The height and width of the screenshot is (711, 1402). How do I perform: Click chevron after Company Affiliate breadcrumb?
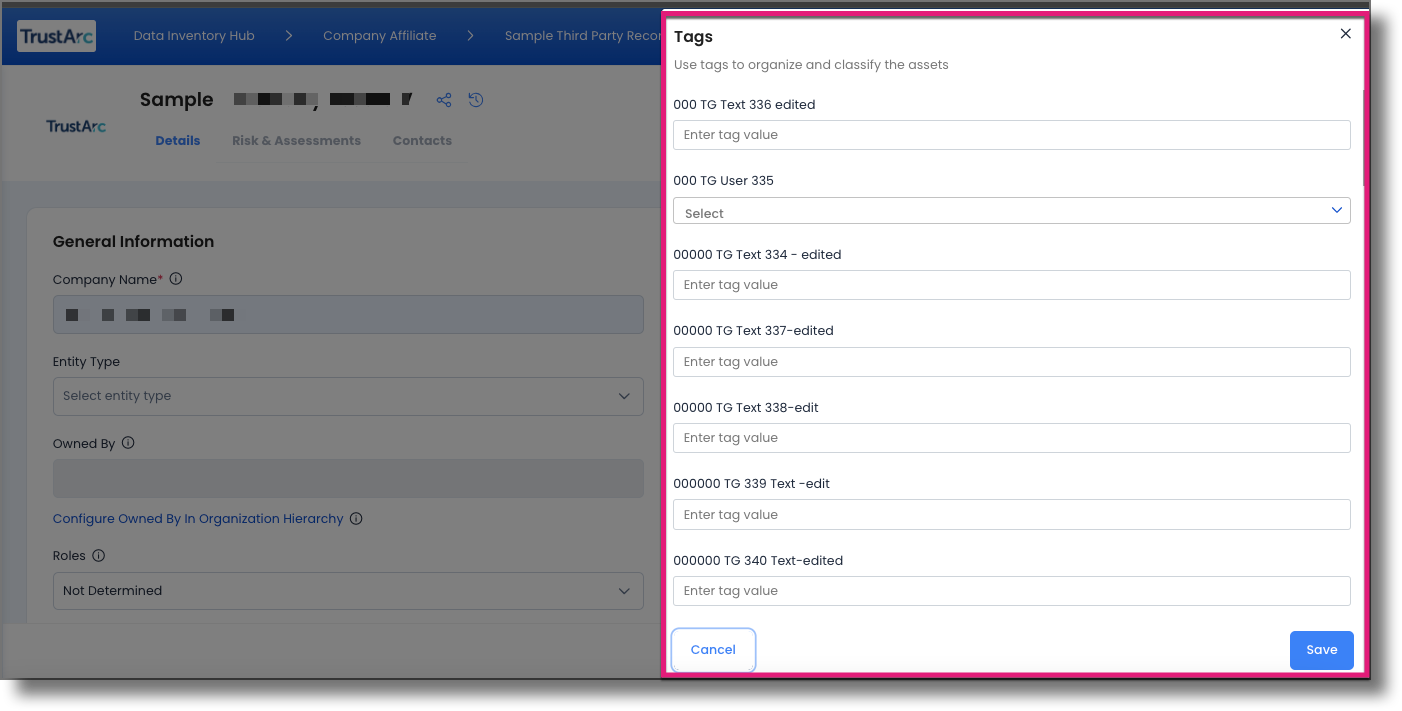[x=470, y=36]
